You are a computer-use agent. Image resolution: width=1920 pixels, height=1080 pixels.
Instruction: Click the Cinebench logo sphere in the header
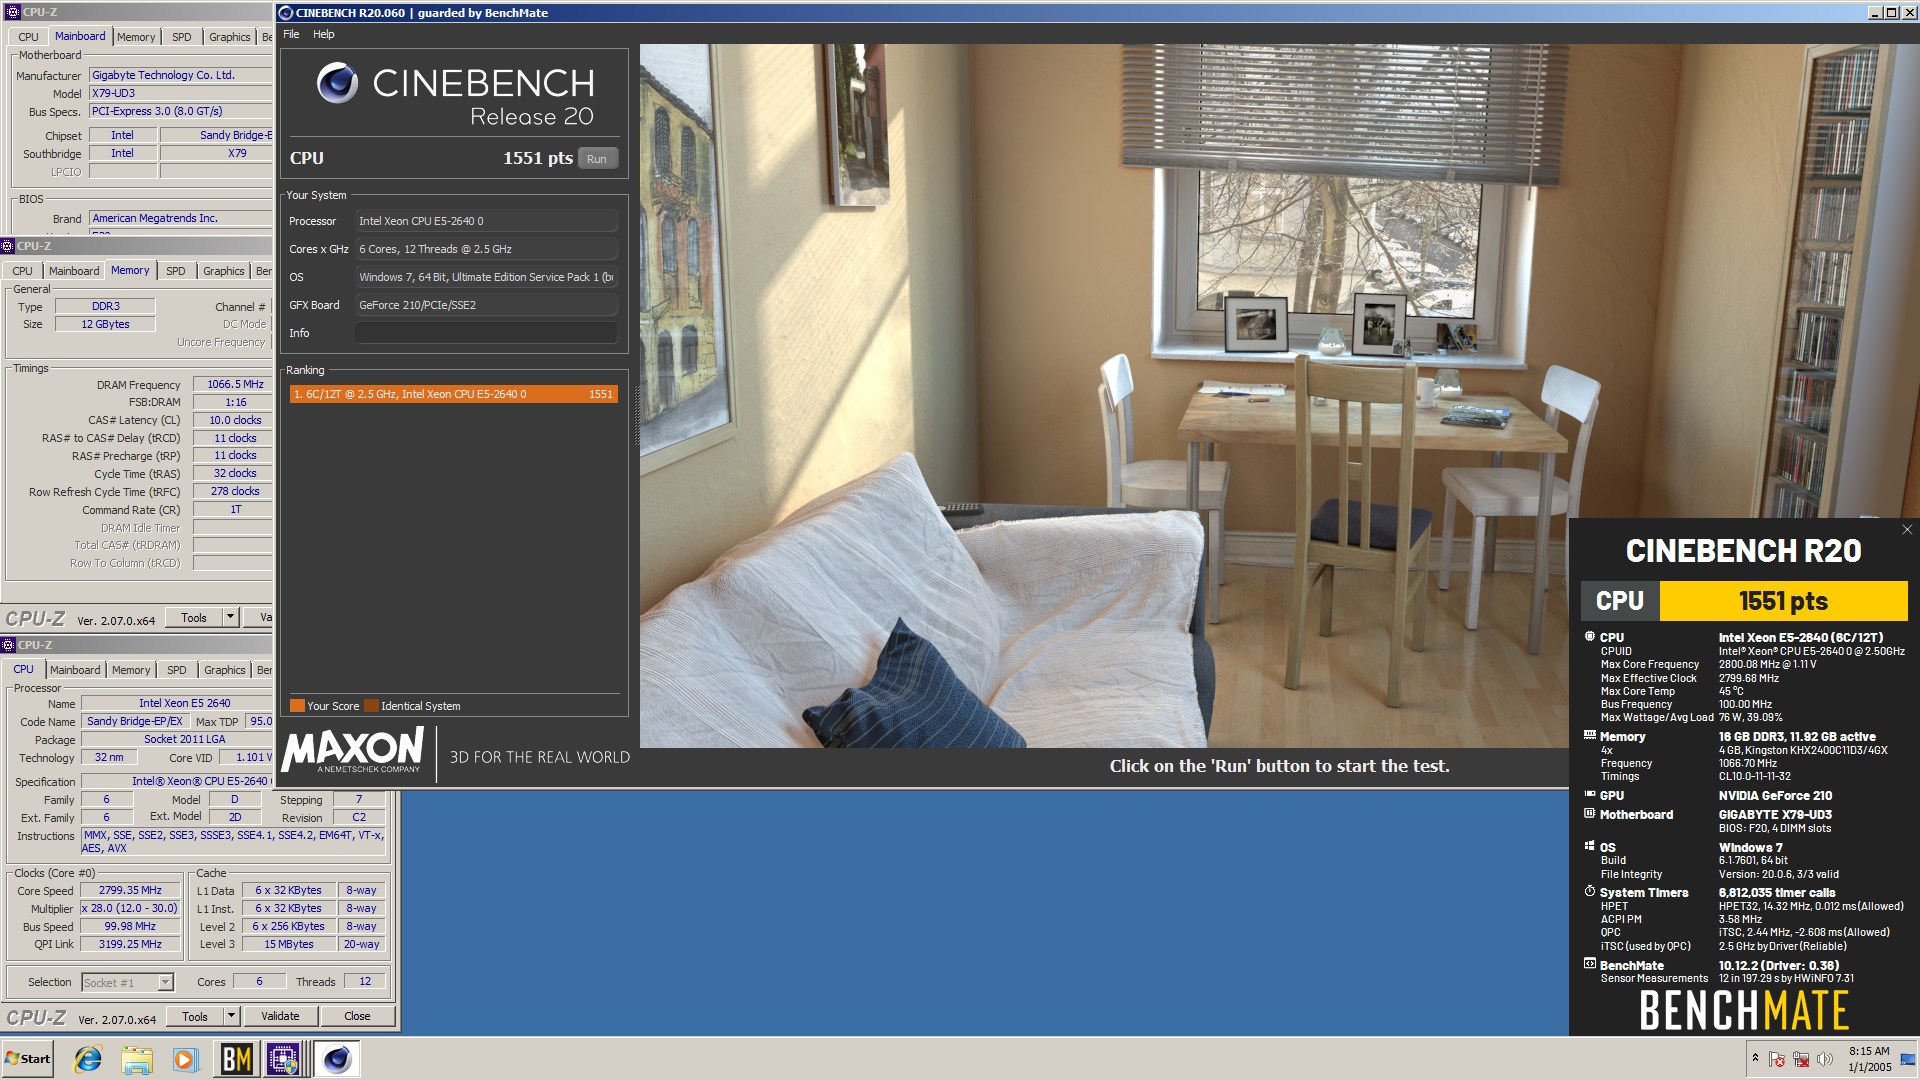(337, 83)
